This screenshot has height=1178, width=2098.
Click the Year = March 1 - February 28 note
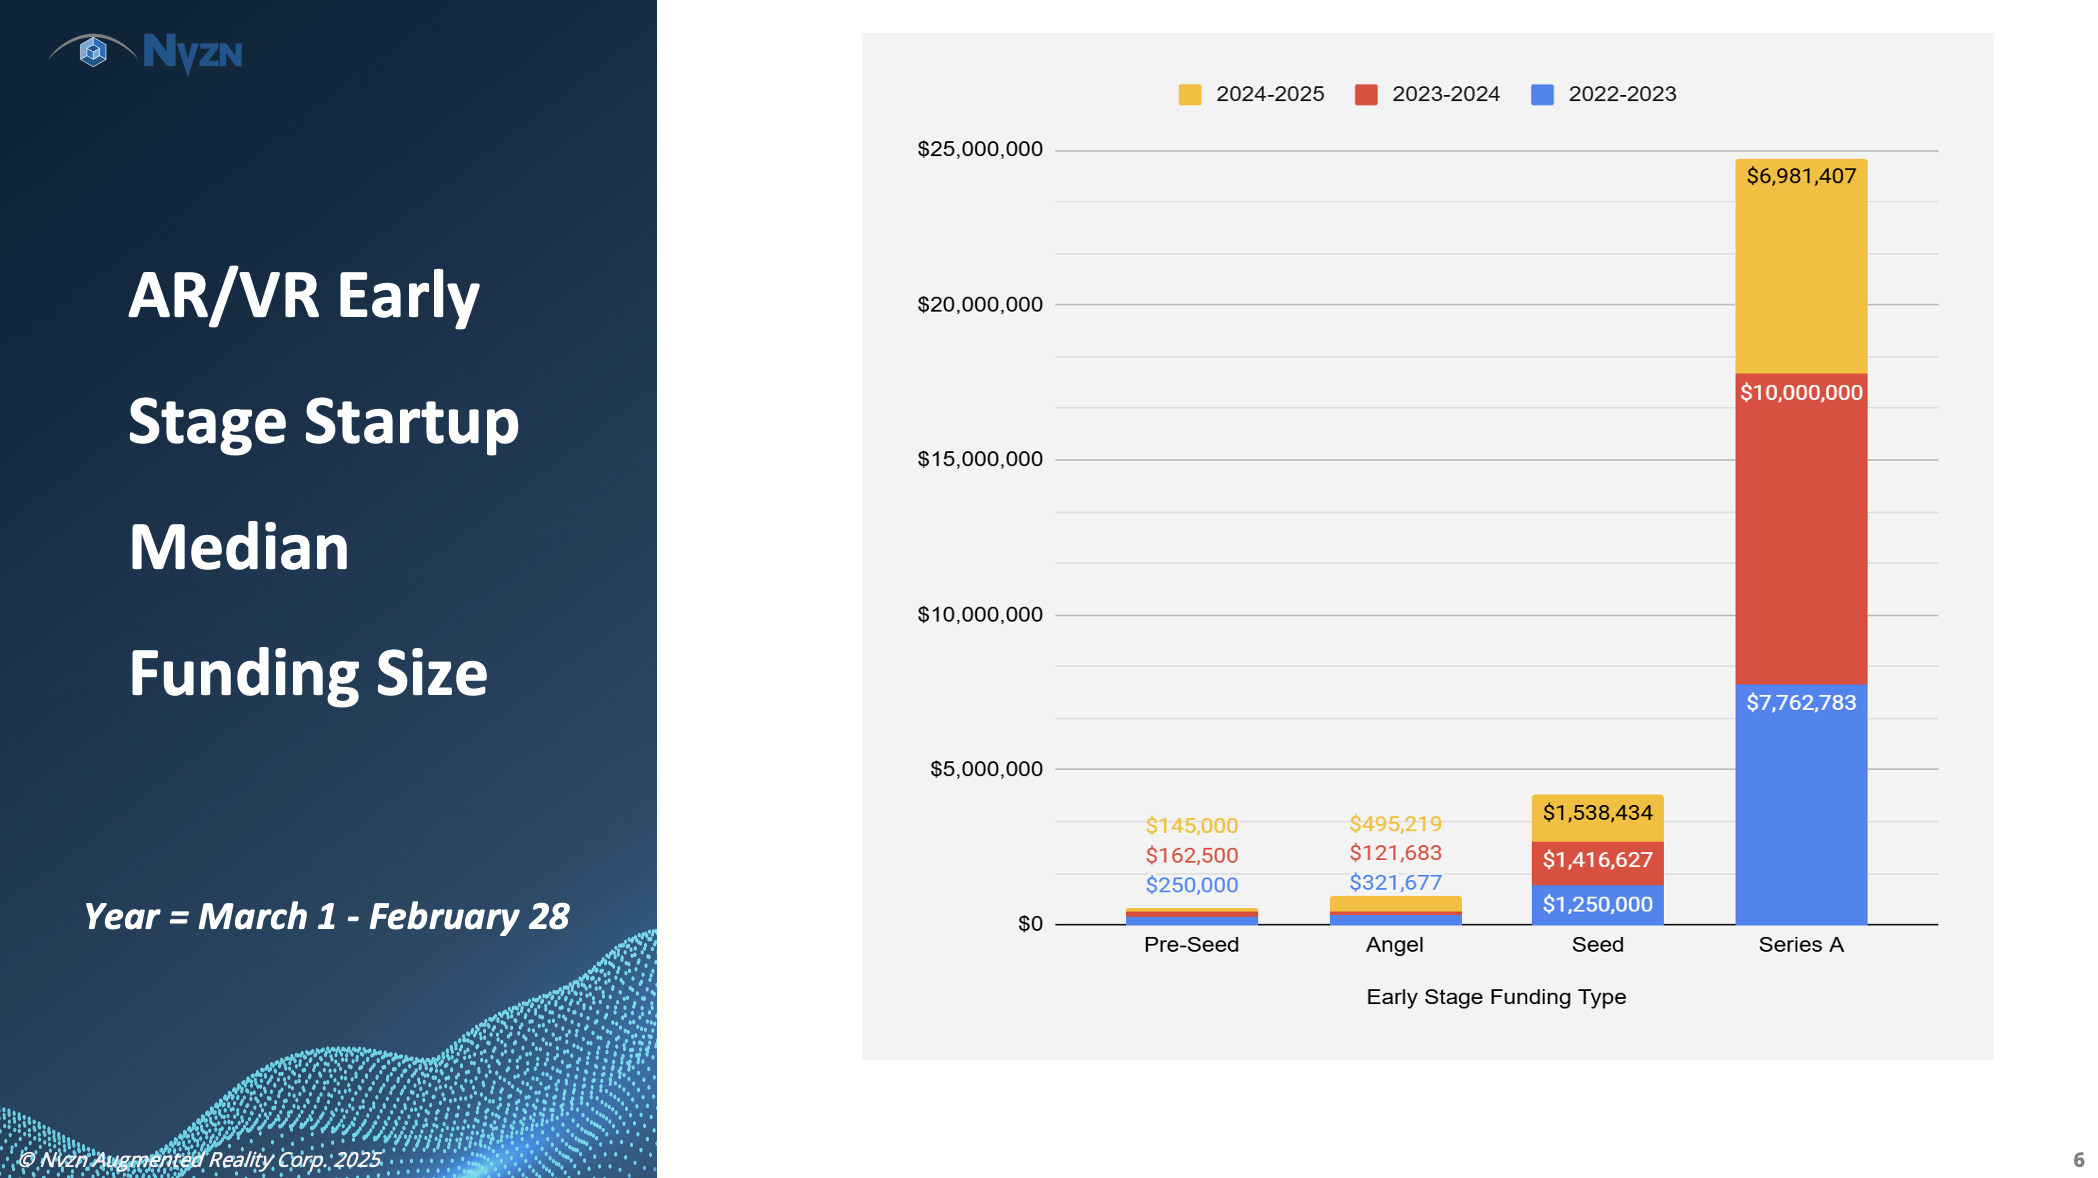coord(326,916)
